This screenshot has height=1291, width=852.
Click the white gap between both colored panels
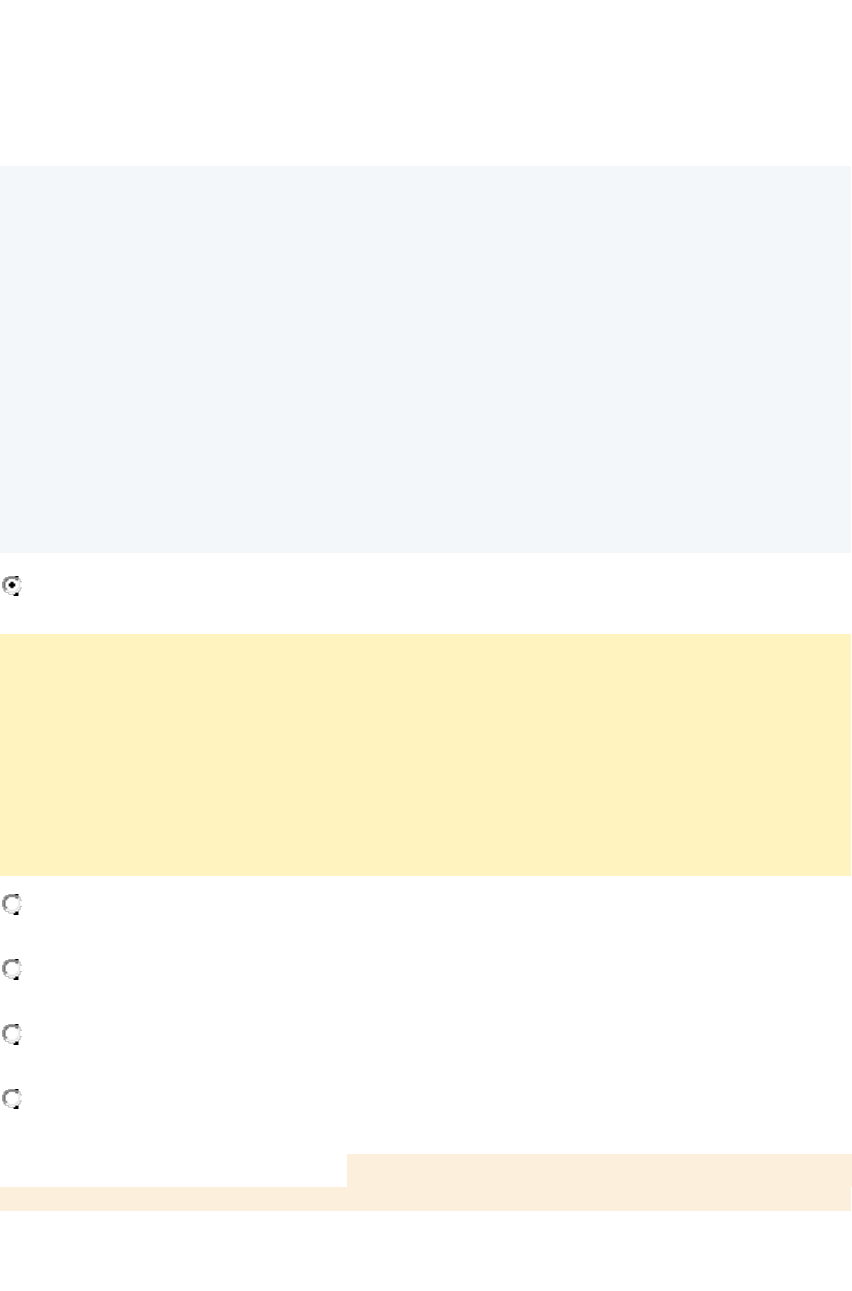[425, 610]
